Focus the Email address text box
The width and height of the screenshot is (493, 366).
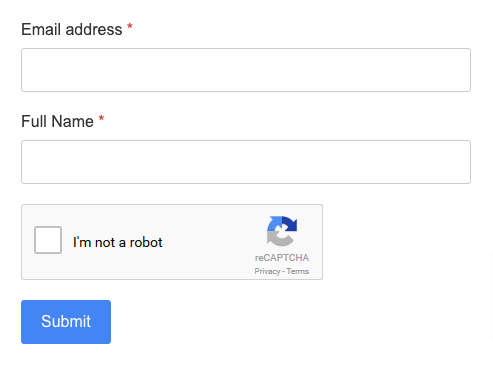tap(246, 70)
